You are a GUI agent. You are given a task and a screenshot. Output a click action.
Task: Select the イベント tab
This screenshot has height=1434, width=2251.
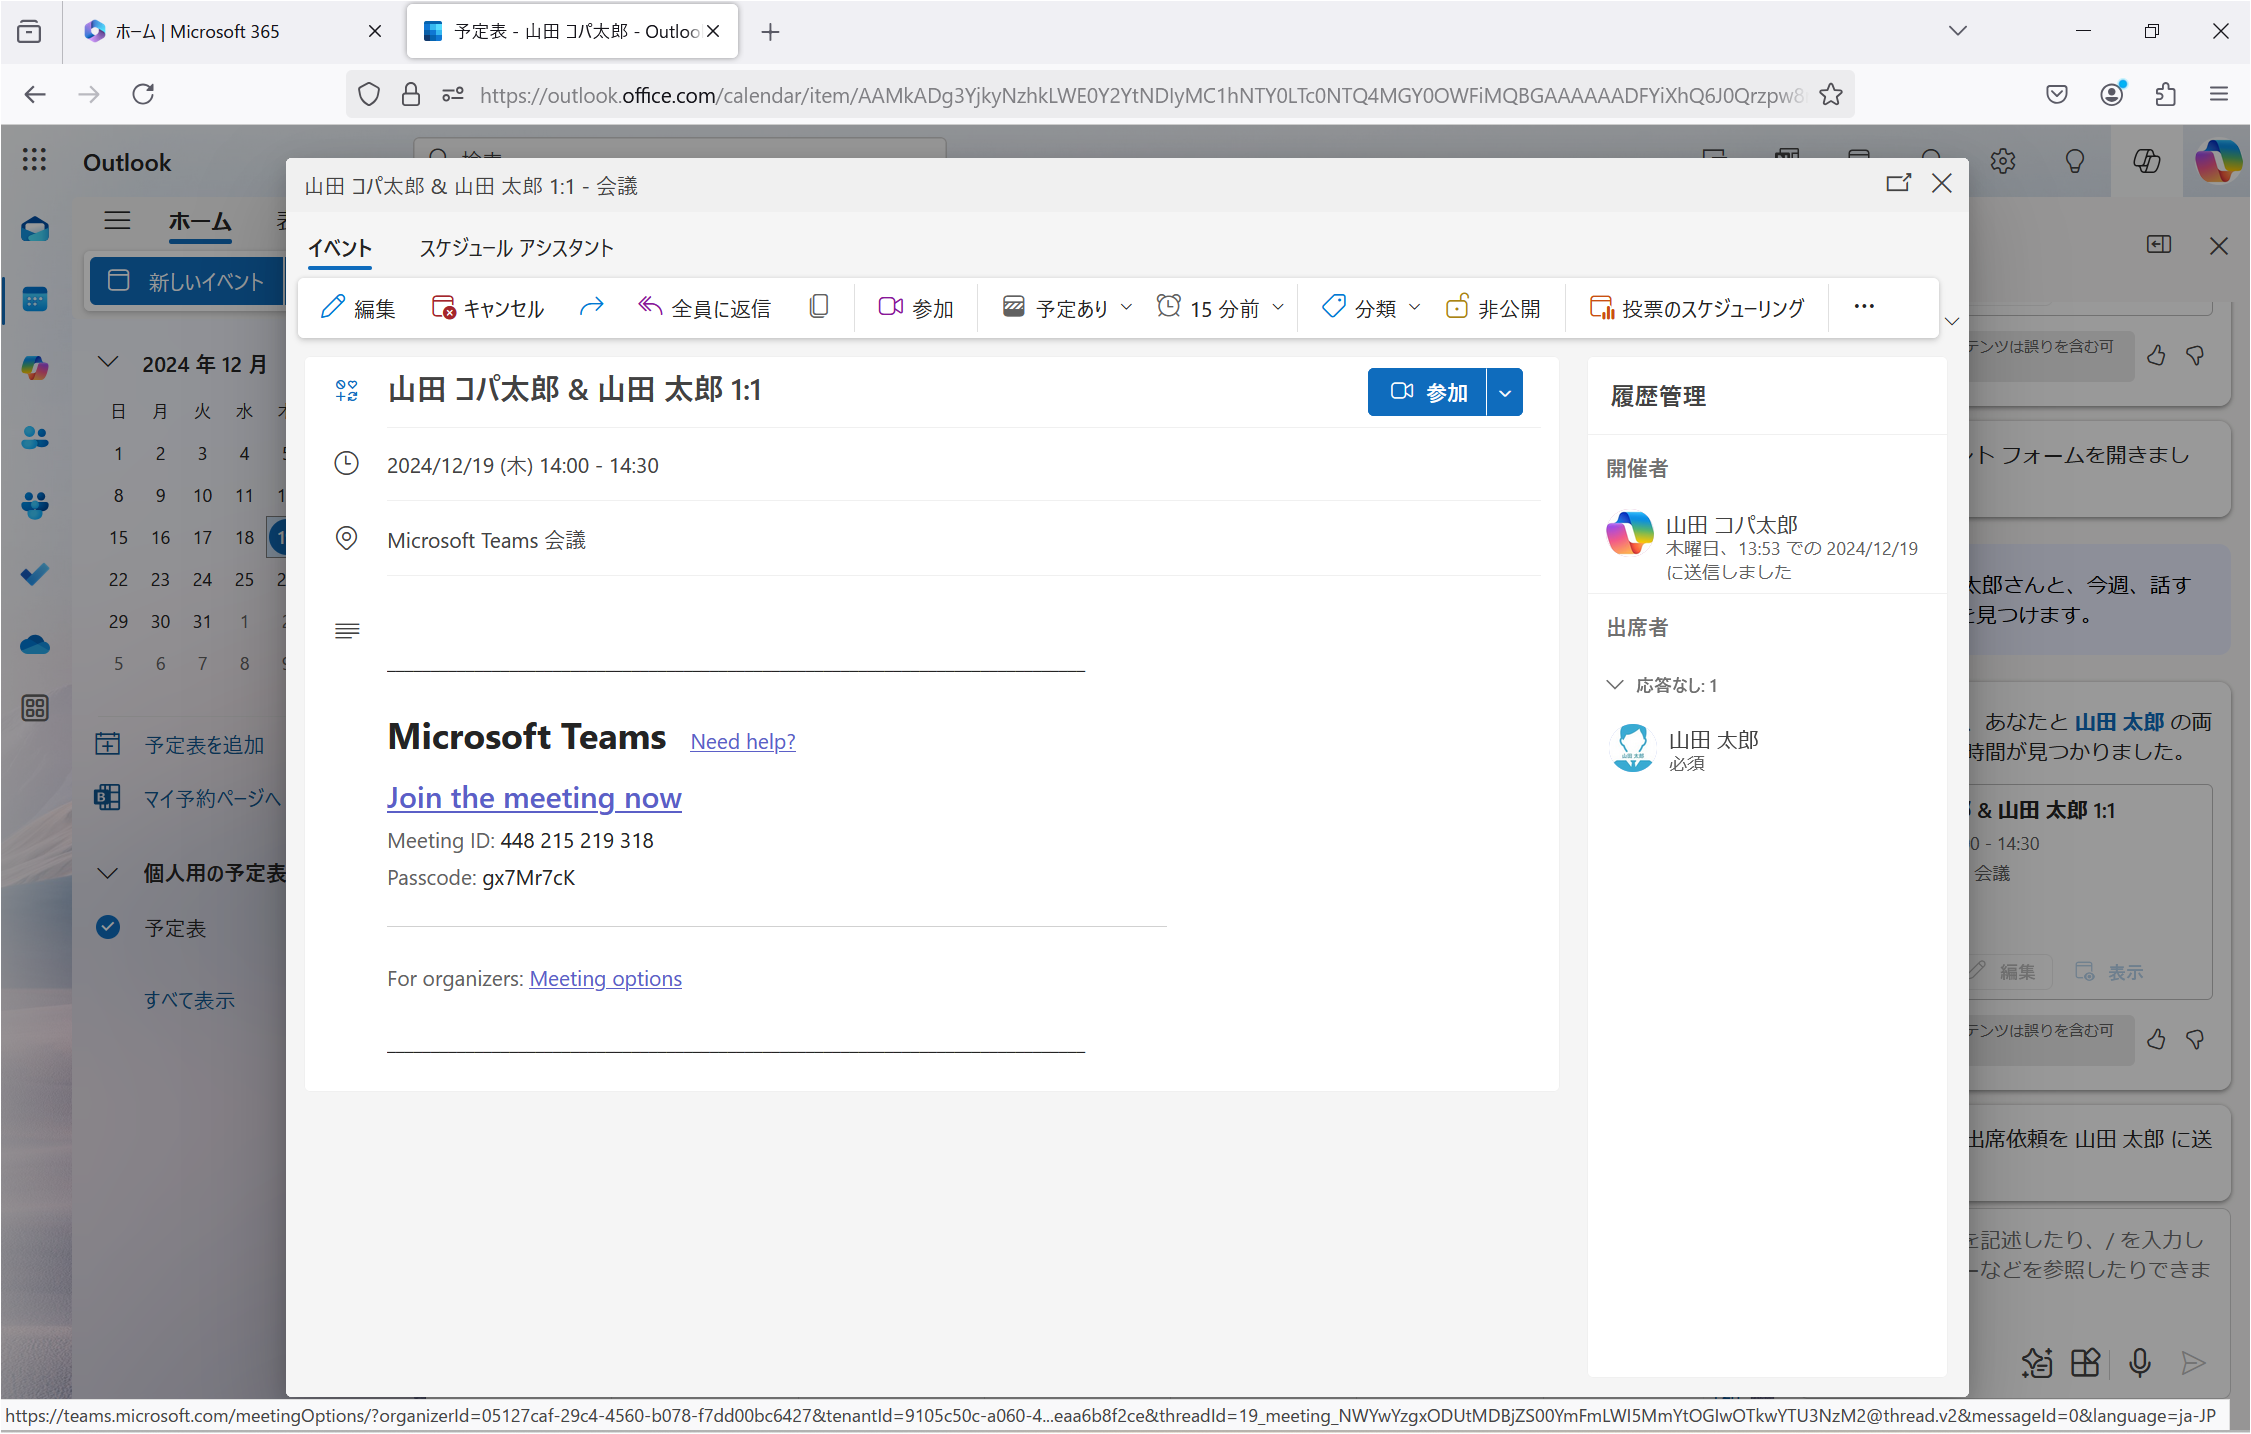[340, 248]
